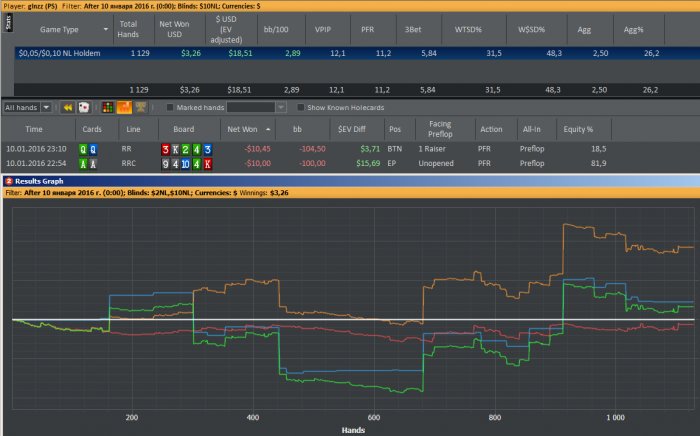Sort stats by Total Hands column
Image resolution: width=700 pixels, height=436 pixels.
tap(128, 29)
